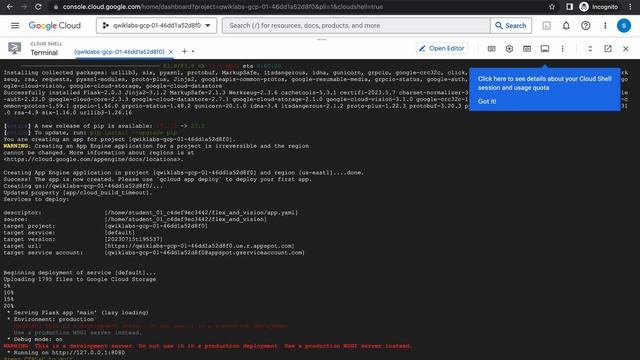Viewport: 640px width, 360px height.
Task: Click Open Editor button
Action: [x=442, y=49]
